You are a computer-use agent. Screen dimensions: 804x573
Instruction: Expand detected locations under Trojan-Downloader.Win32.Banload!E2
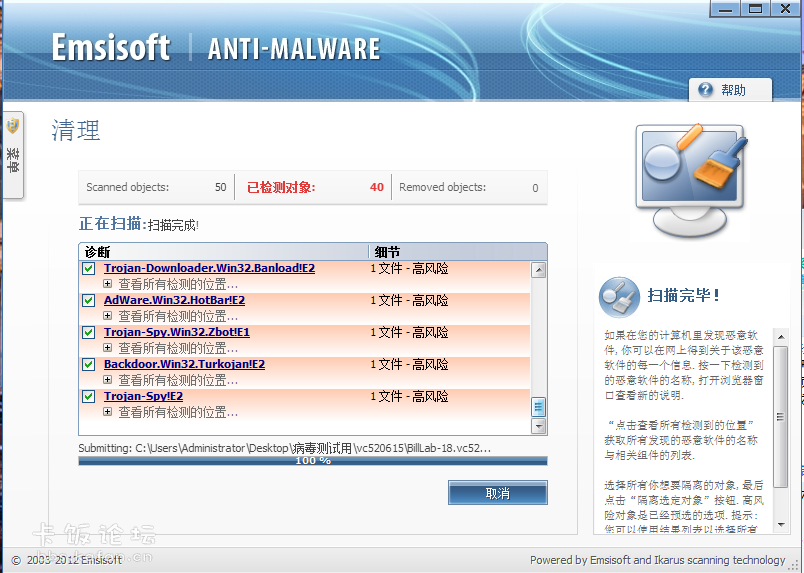(107, 284)
